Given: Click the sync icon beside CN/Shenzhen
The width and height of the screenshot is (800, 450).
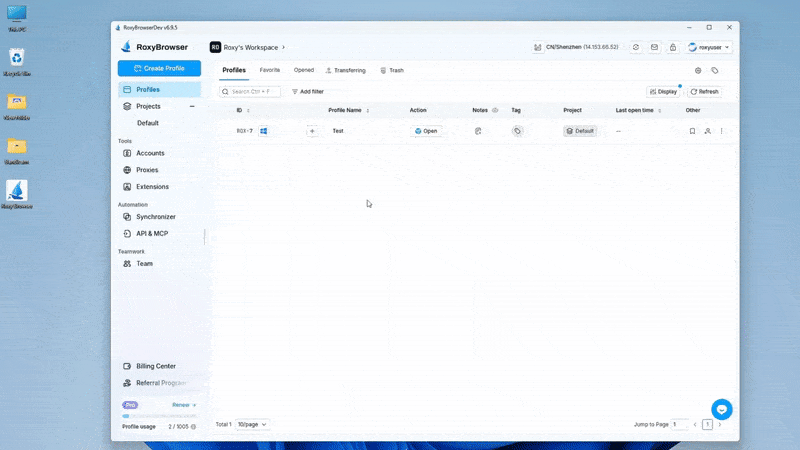Looking at the screenshot, I should (635, 47).
